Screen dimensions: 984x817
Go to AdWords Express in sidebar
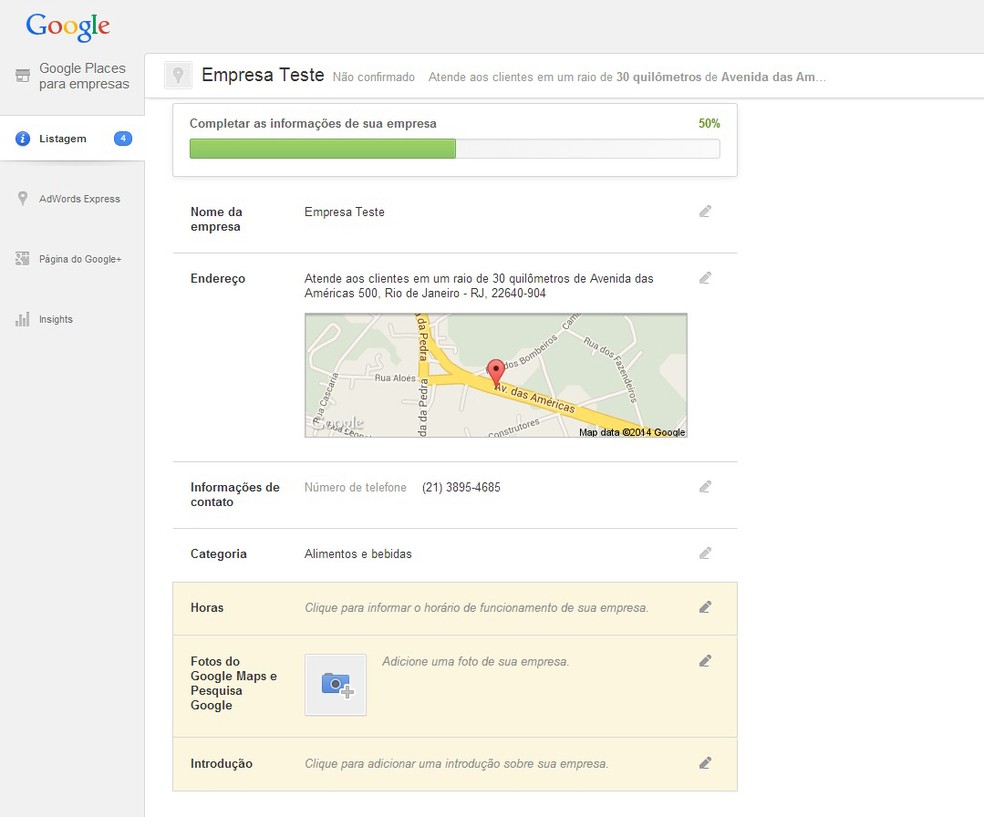(x=79, y=199)
